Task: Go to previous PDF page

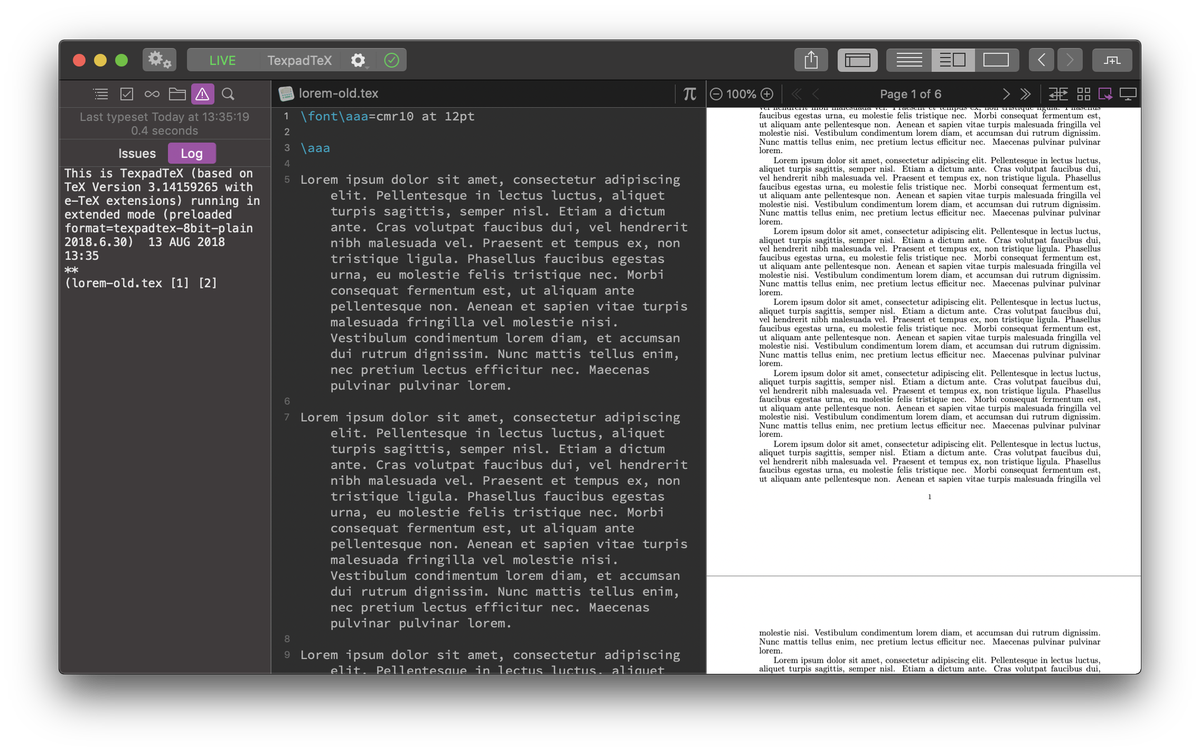Action: [816, 94]
